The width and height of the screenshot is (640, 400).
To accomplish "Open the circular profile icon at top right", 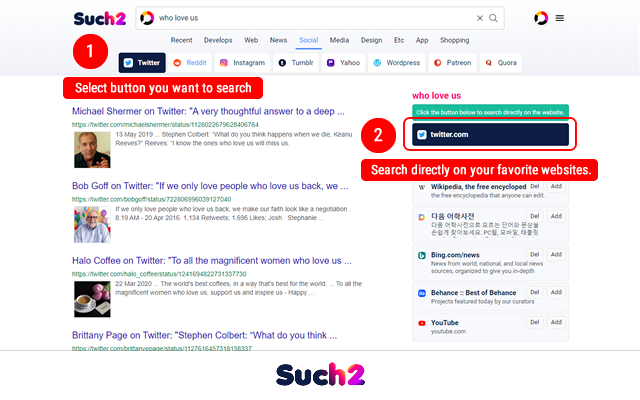I will pyautogui.click(x=541, y=18).
